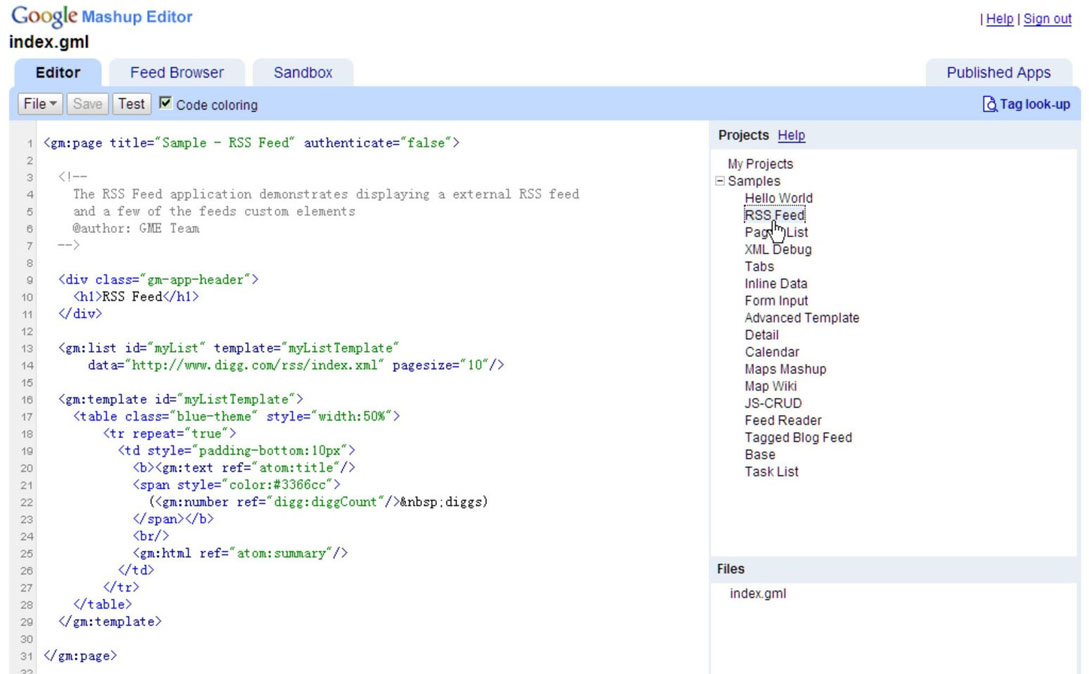This screenshot has width=1089, height=674.
Task: Open the Help link at top right
Action: (x=999, y=19)
